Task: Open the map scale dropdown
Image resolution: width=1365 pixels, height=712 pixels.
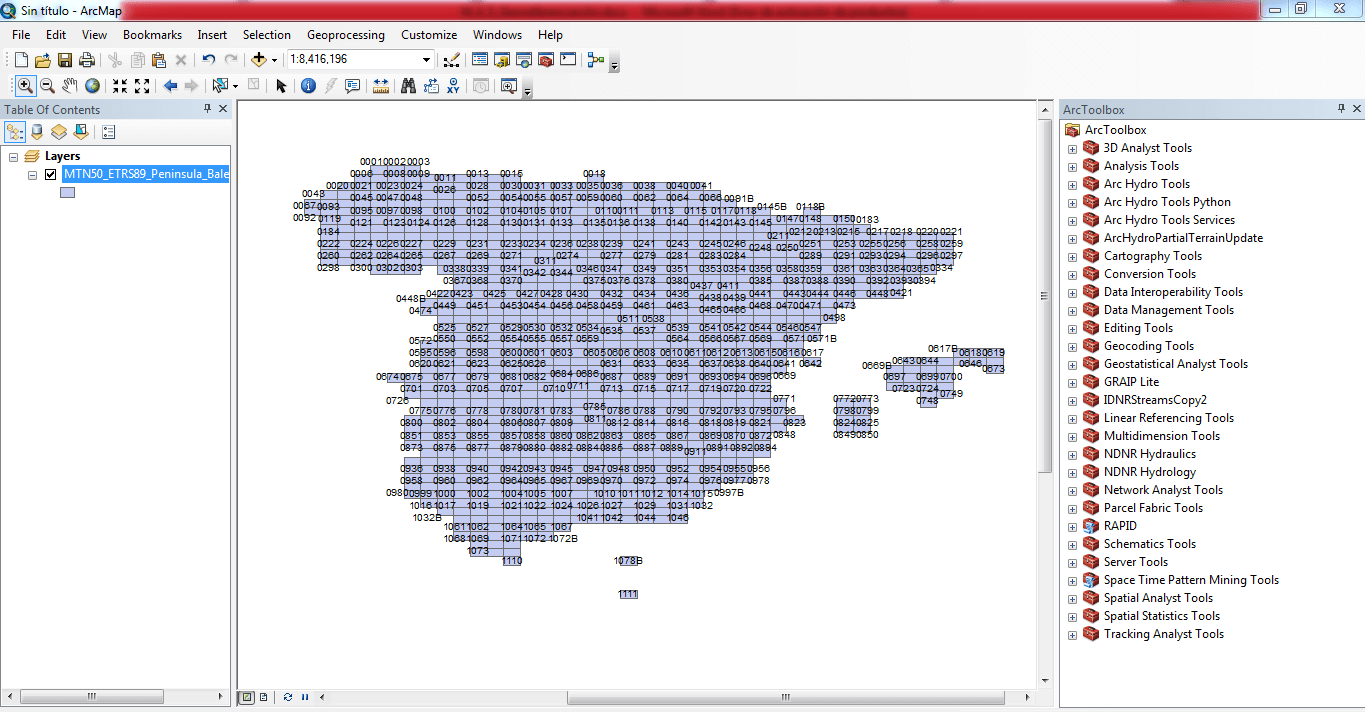Action: [x=427, y=60]
